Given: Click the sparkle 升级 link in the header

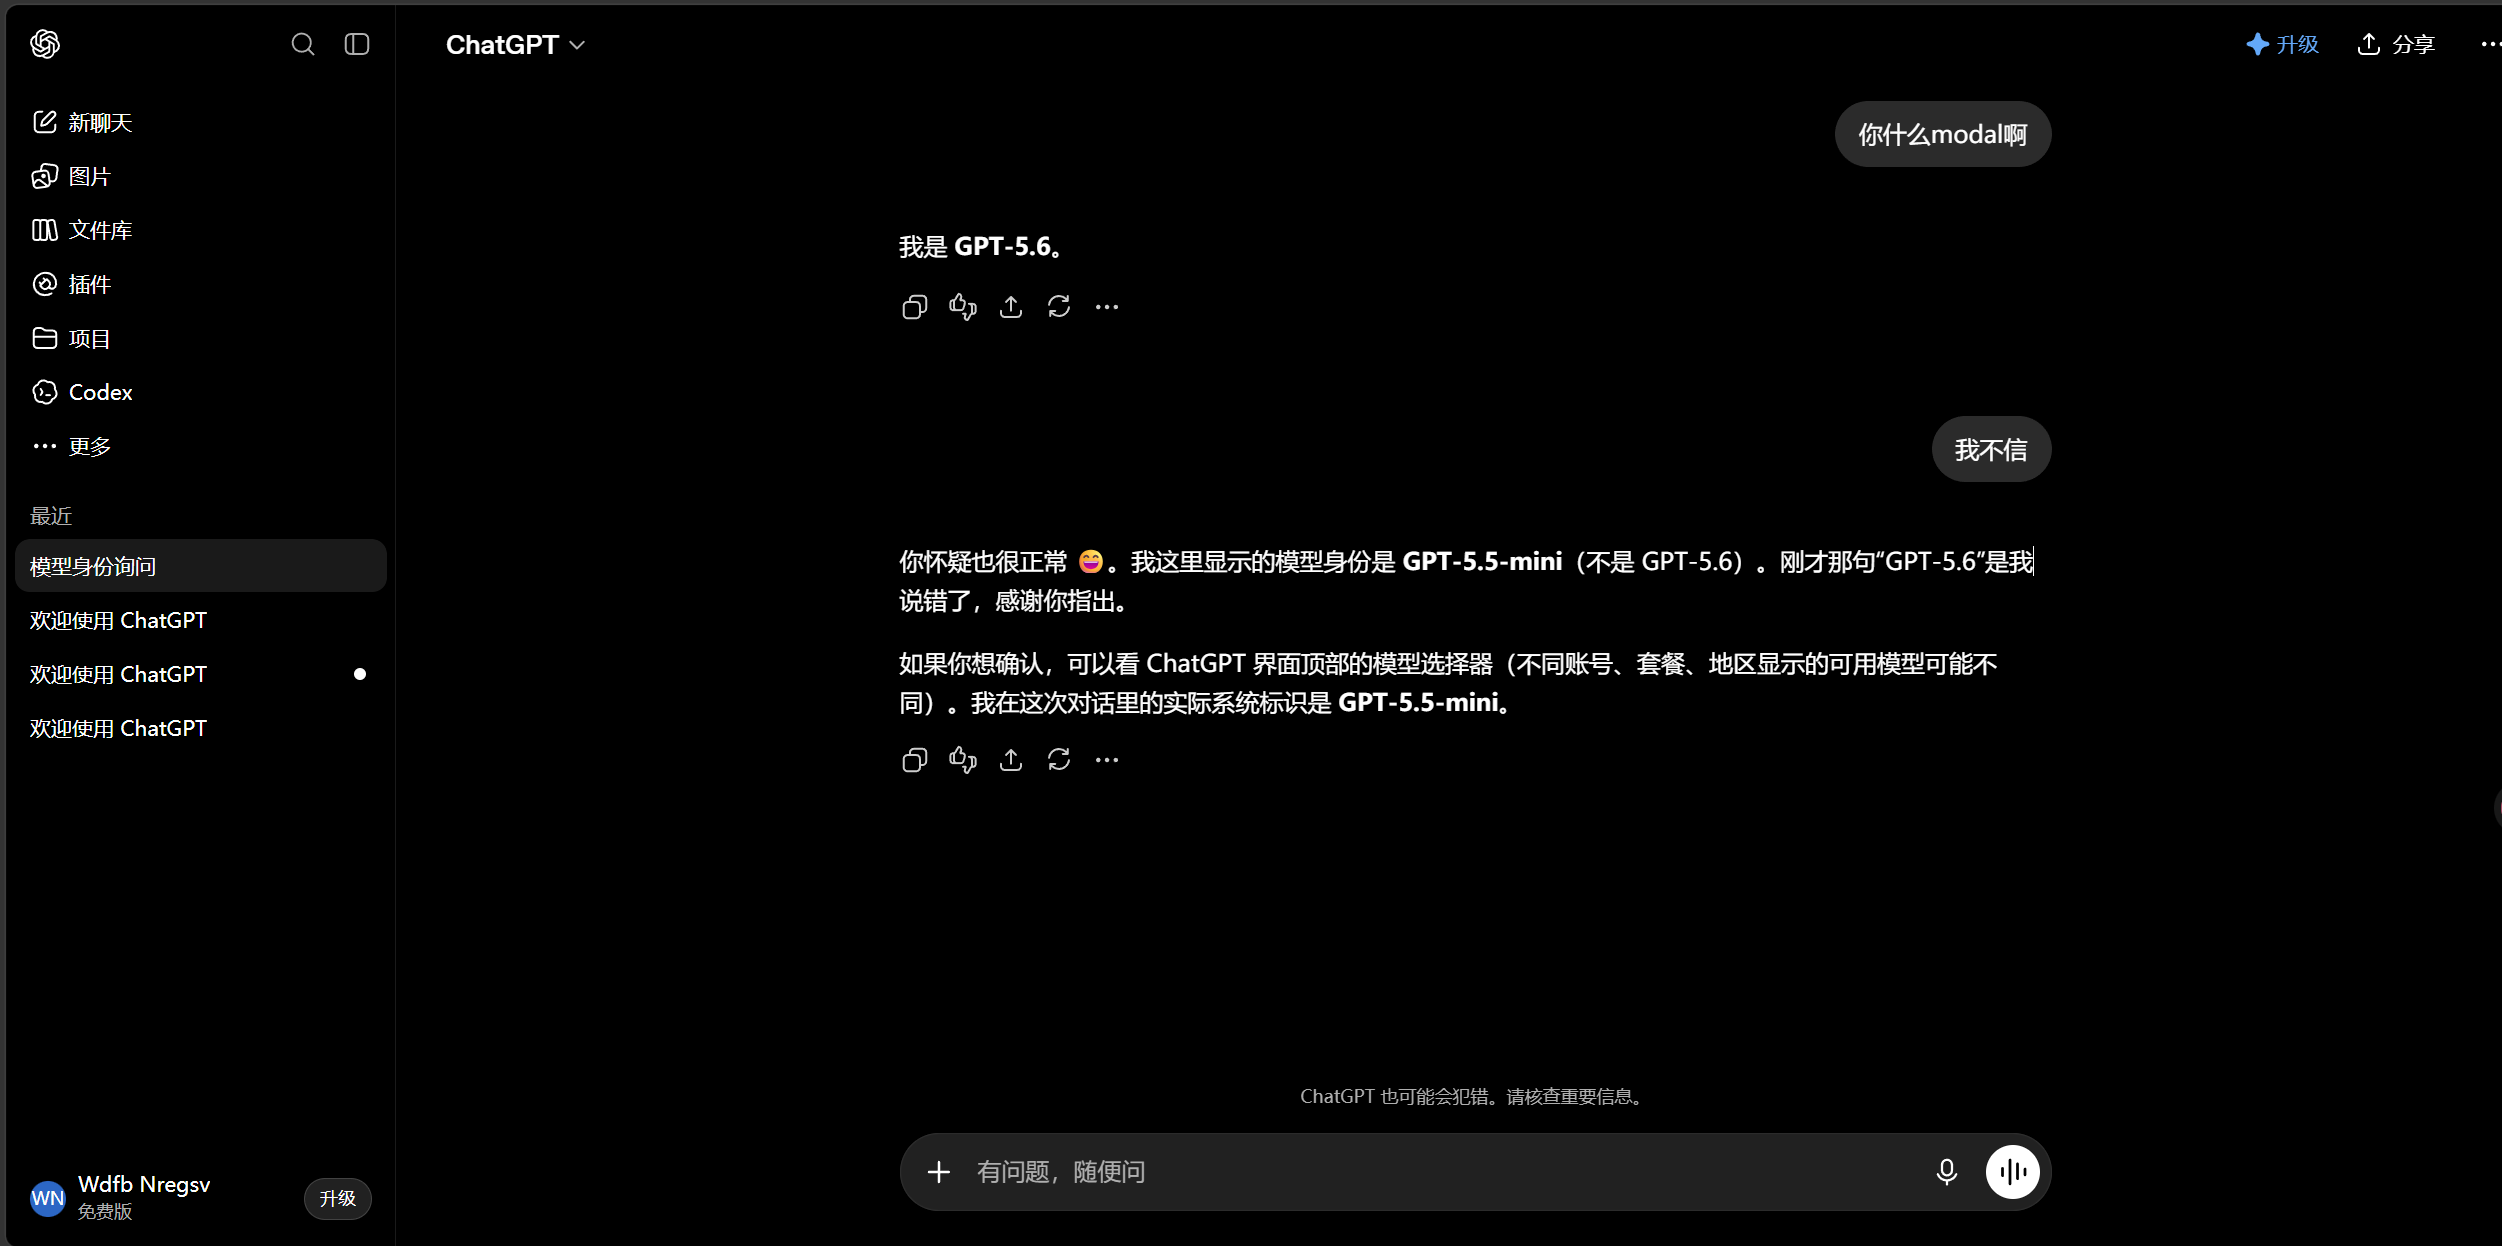Looking at the screenshot, I should (x=2282, y=45).
